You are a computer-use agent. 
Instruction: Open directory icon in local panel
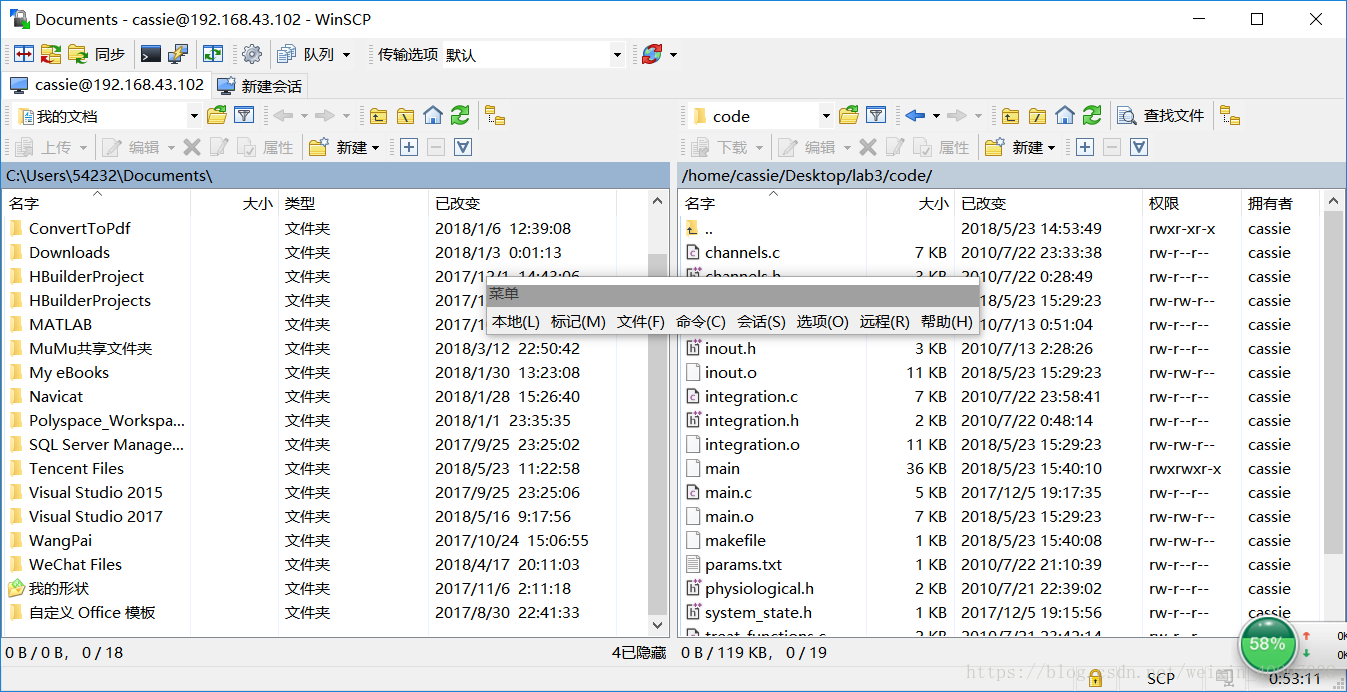click(x=216, y=116)
